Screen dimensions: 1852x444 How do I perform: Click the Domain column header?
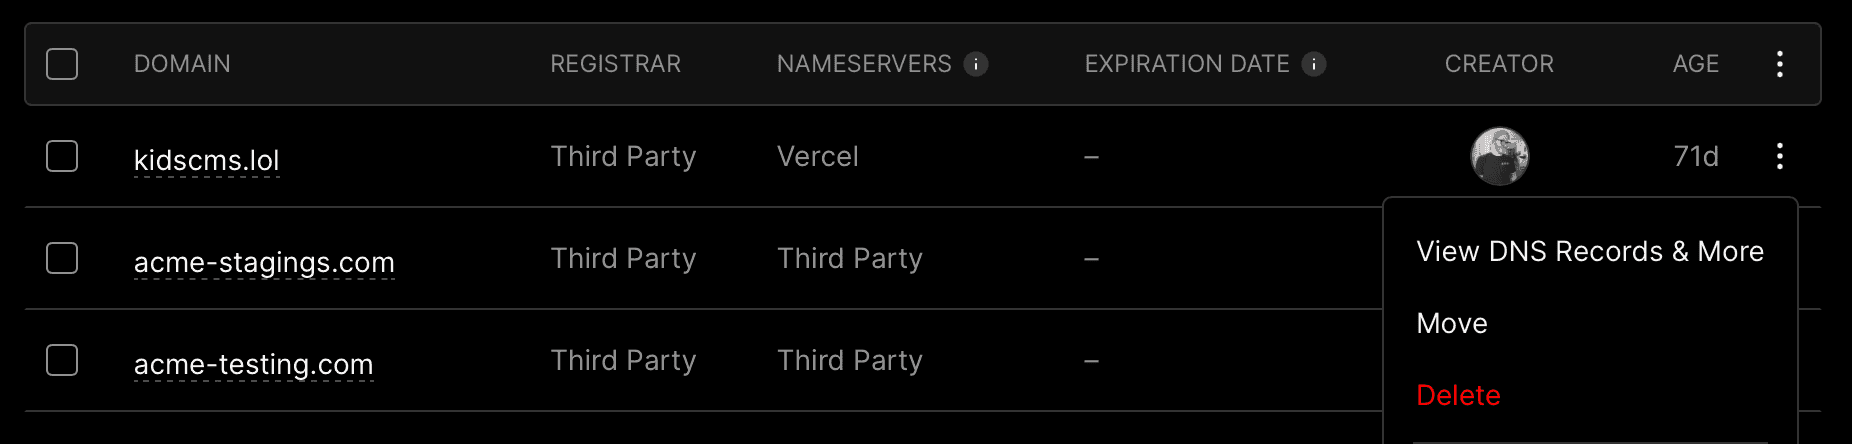click(x=182, y=64)
